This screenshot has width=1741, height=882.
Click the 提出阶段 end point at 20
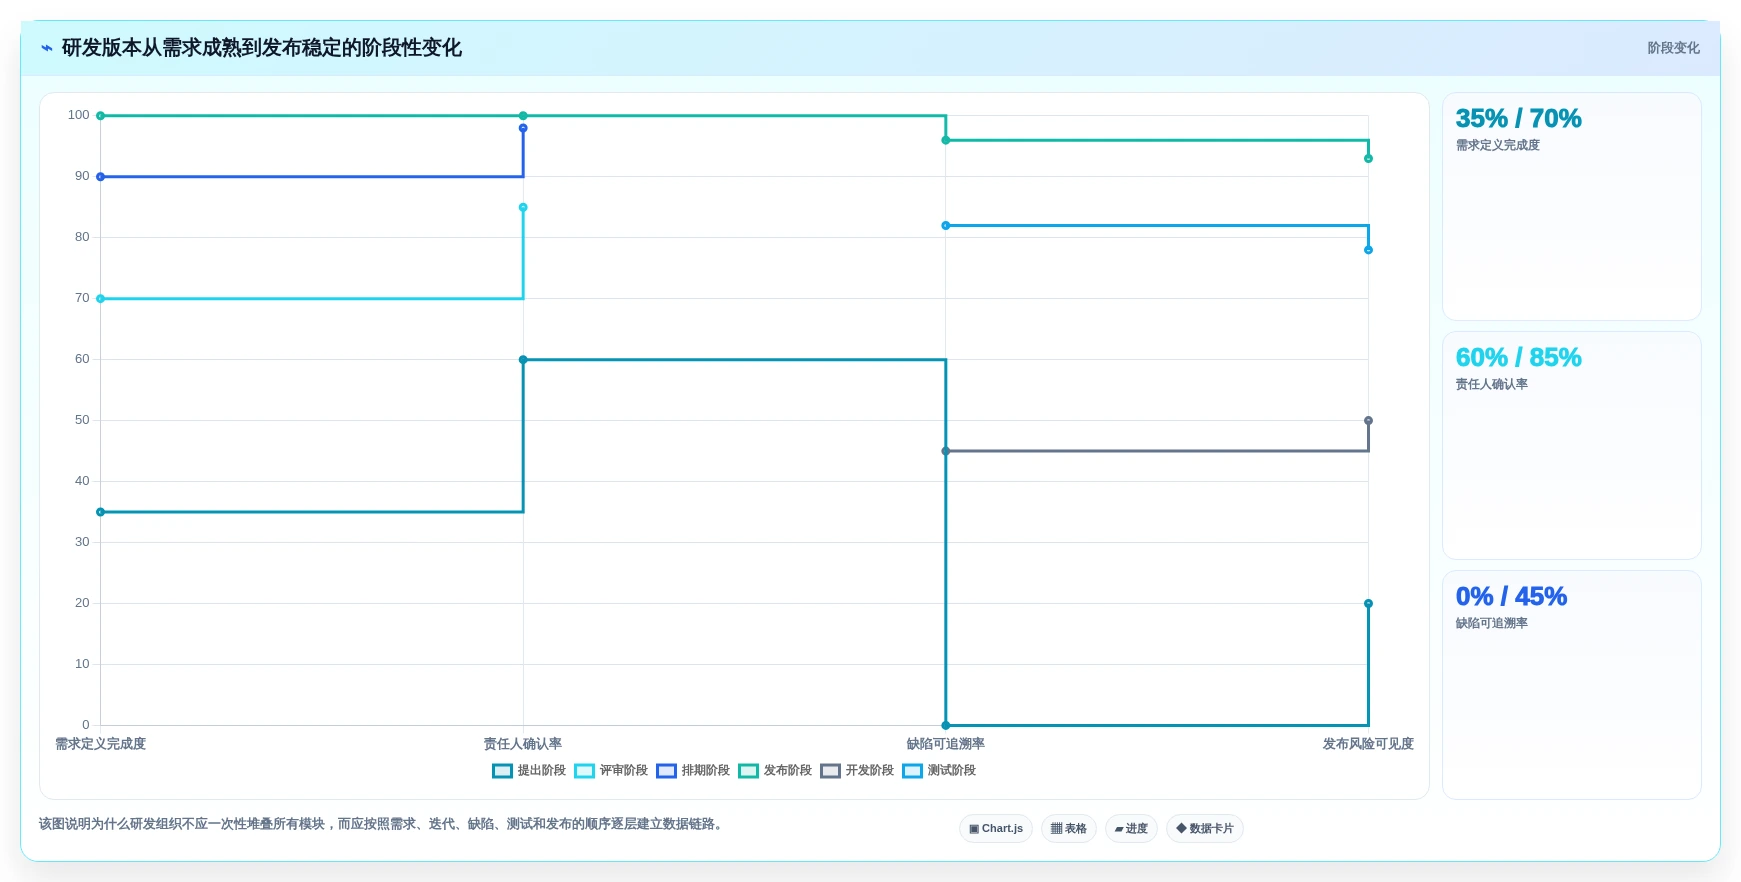1368,604
